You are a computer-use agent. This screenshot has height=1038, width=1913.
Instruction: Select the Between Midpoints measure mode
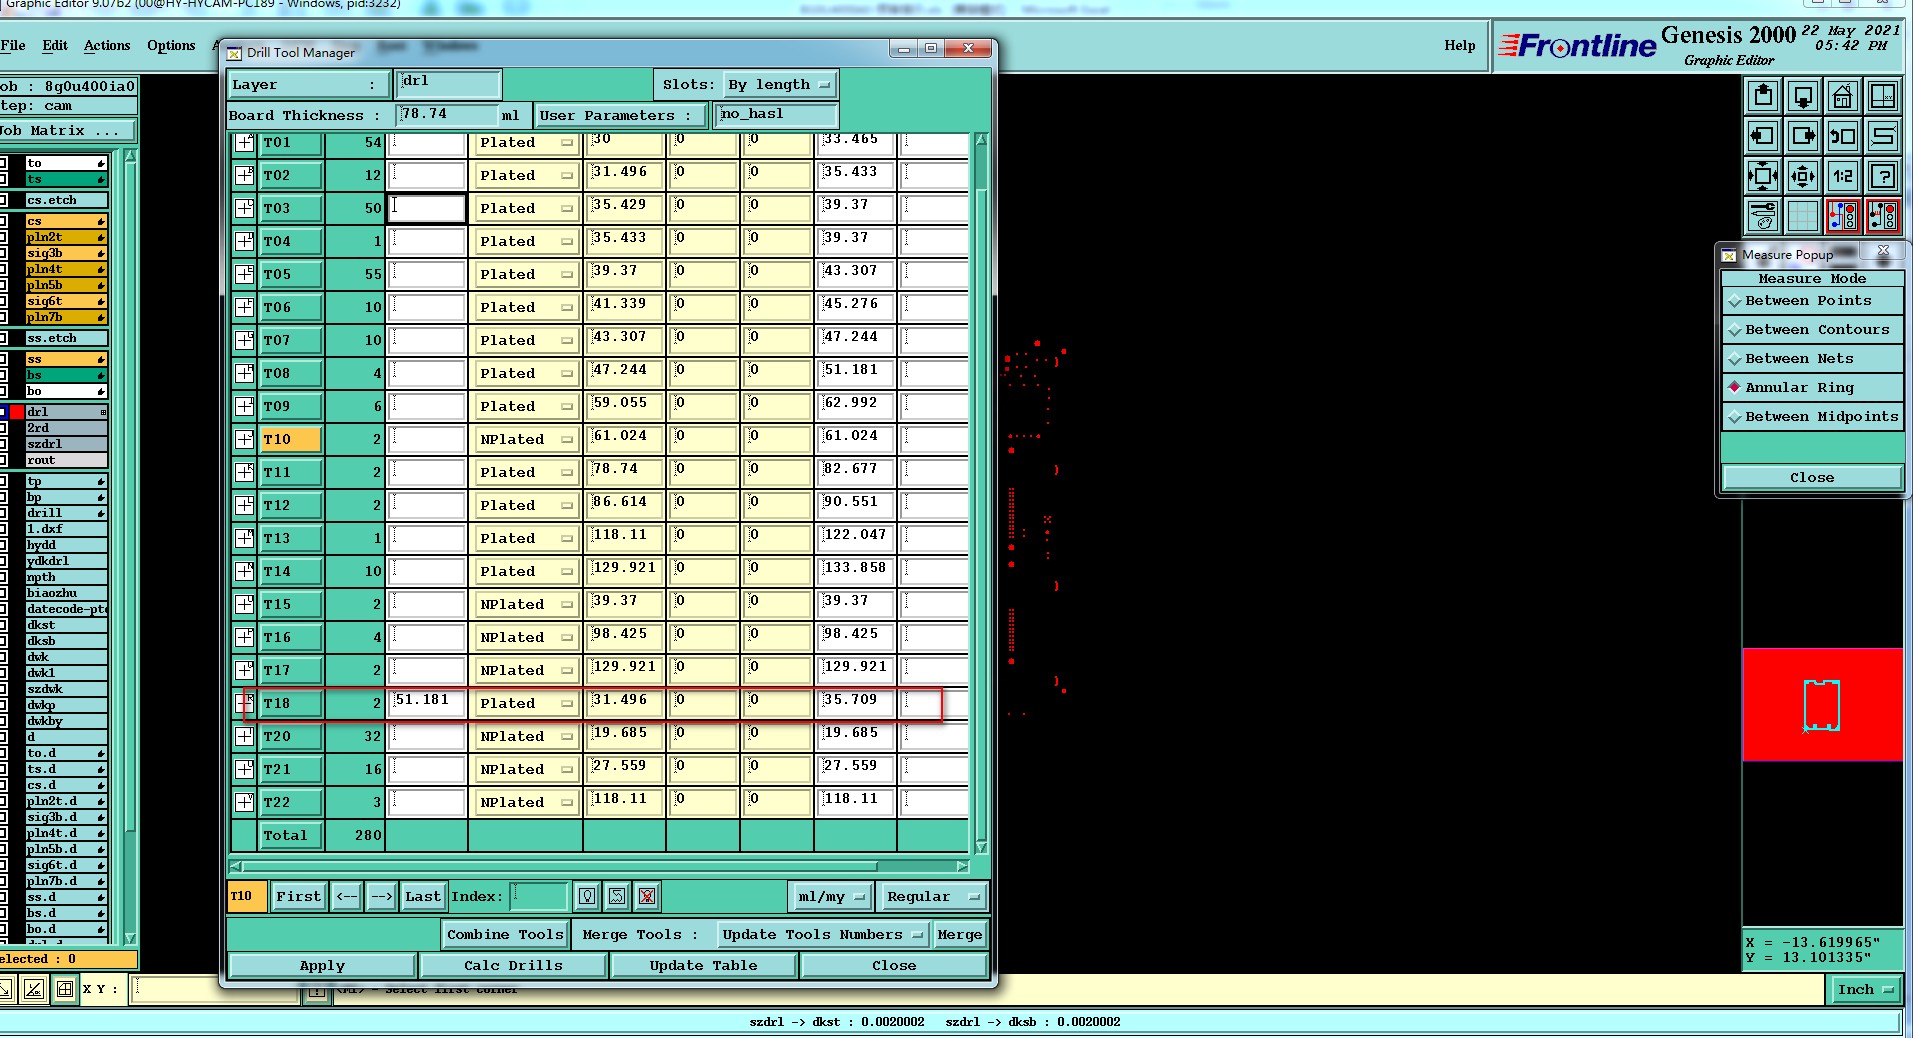(x=1812, y=417)
